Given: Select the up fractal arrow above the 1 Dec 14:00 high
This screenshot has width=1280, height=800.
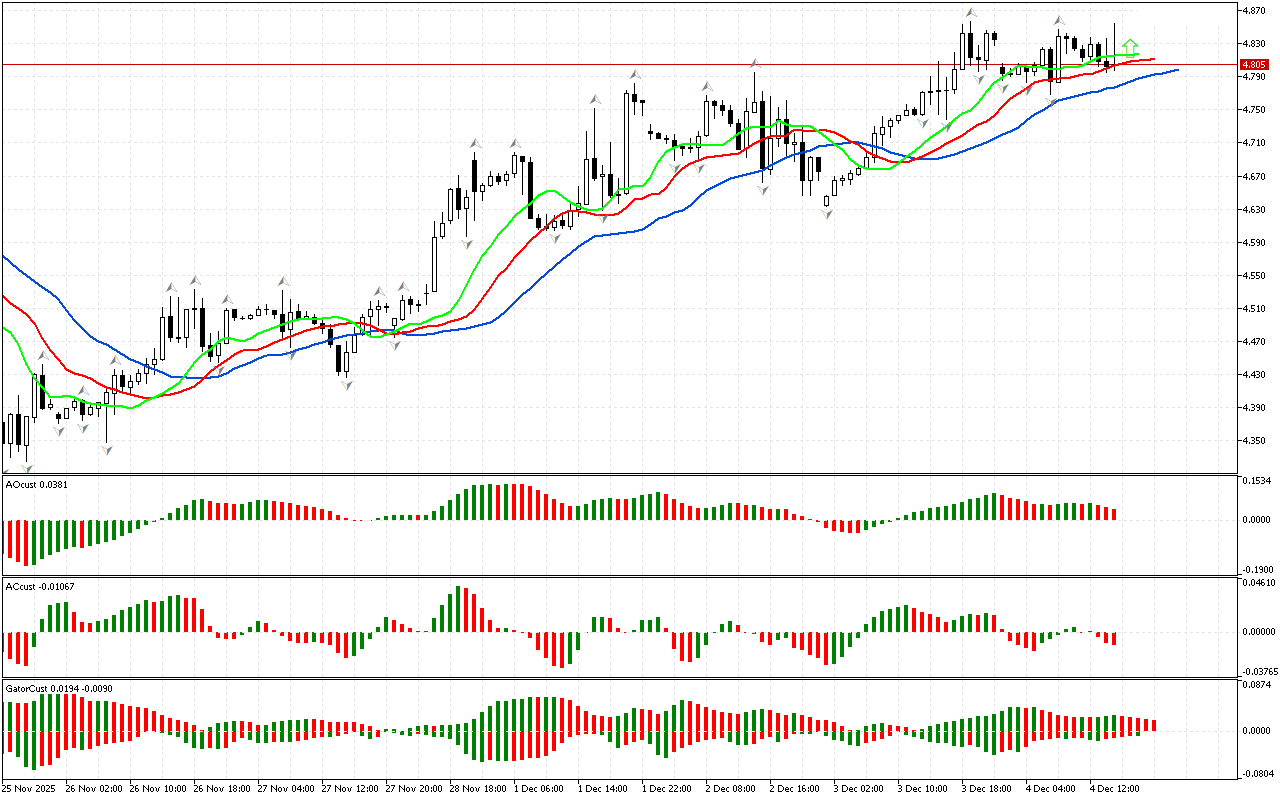Looking at the screenshot, I should pyautogui.click(x=634, y=75).
